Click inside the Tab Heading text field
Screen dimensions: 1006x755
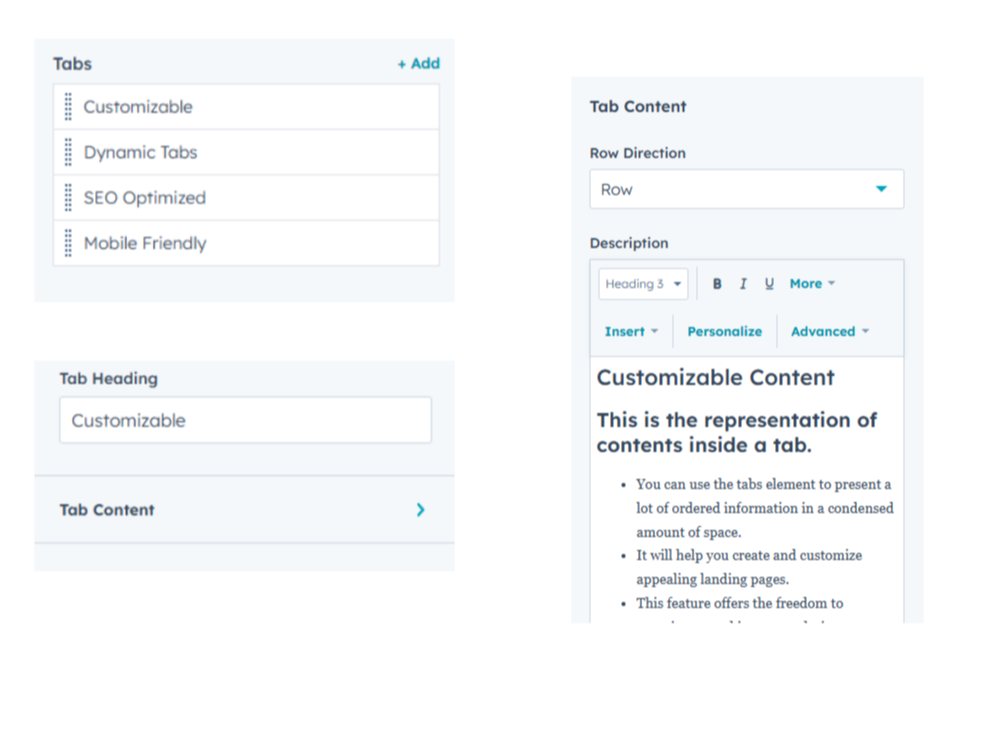(x=245, y=420)
